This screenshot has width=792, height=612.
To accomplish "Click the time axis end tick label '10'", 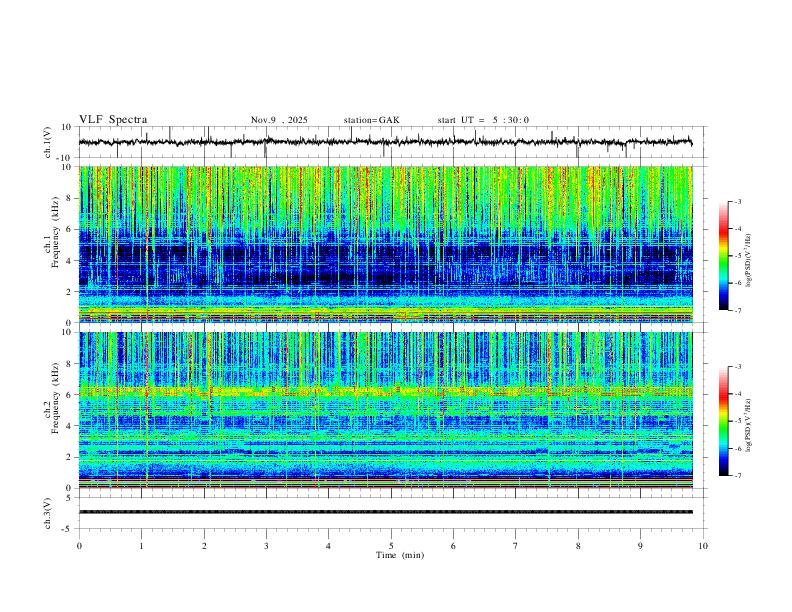I will click(x=703, y=546).
